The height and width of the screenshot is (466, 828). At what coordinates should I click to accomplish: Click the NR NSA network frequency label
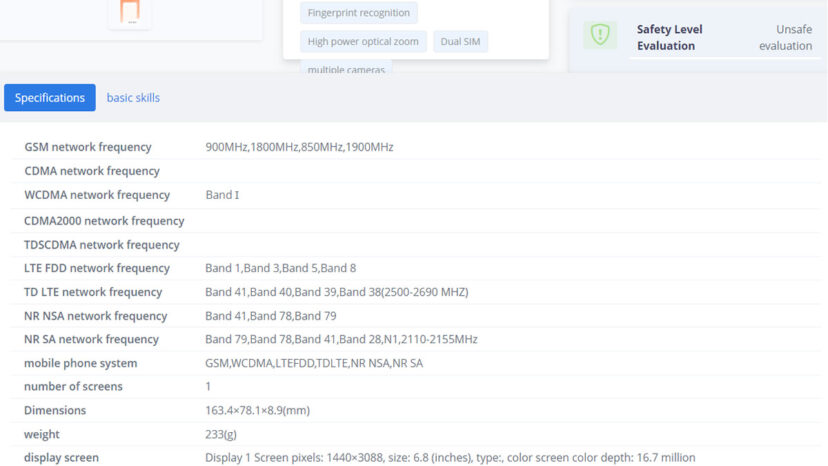96,316
